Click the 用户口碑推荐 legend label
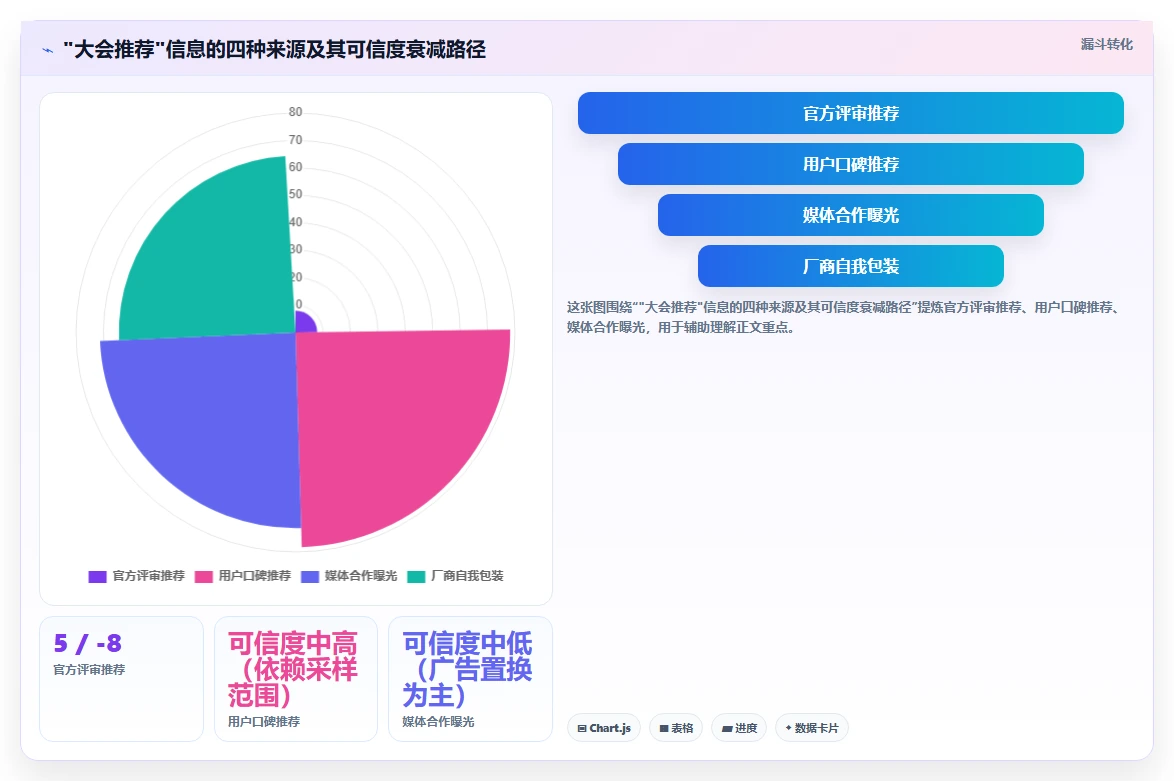Image resolution: width=1174 pixels, height=781 pixels. point(255,576)
